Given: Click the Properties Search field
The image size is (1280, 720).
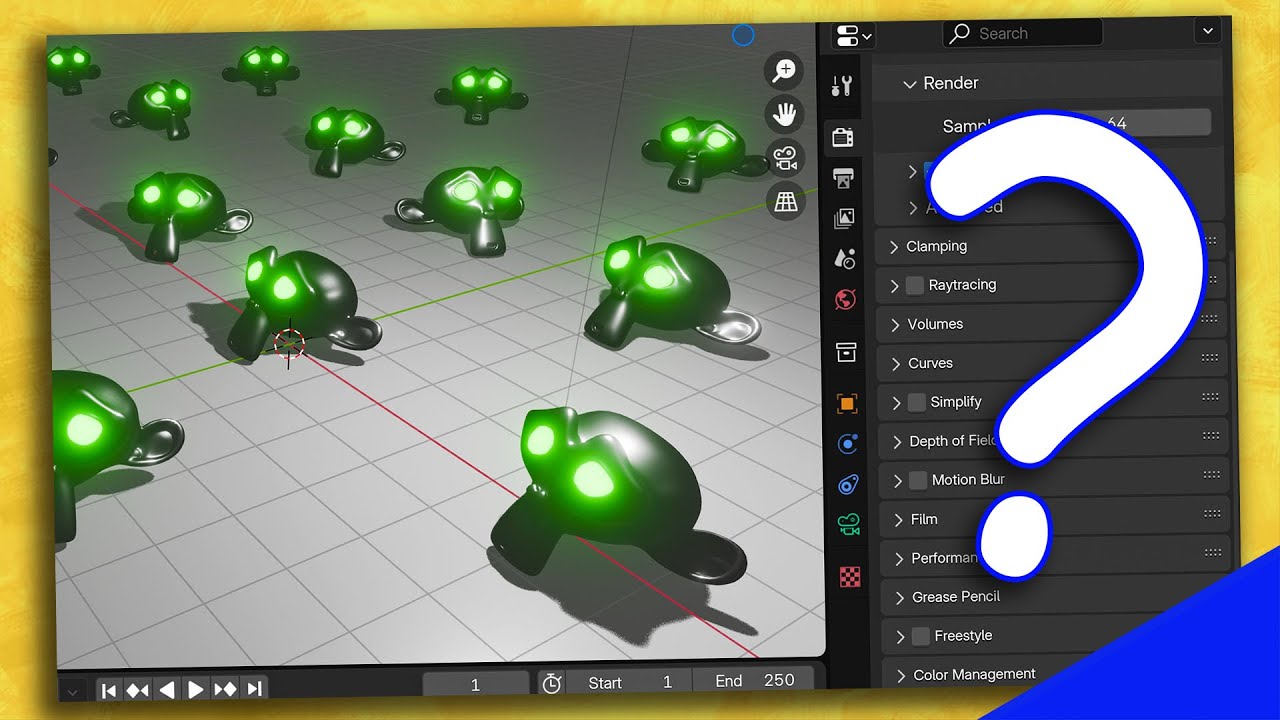Looking at the screenshot, I should [1022, 33].
